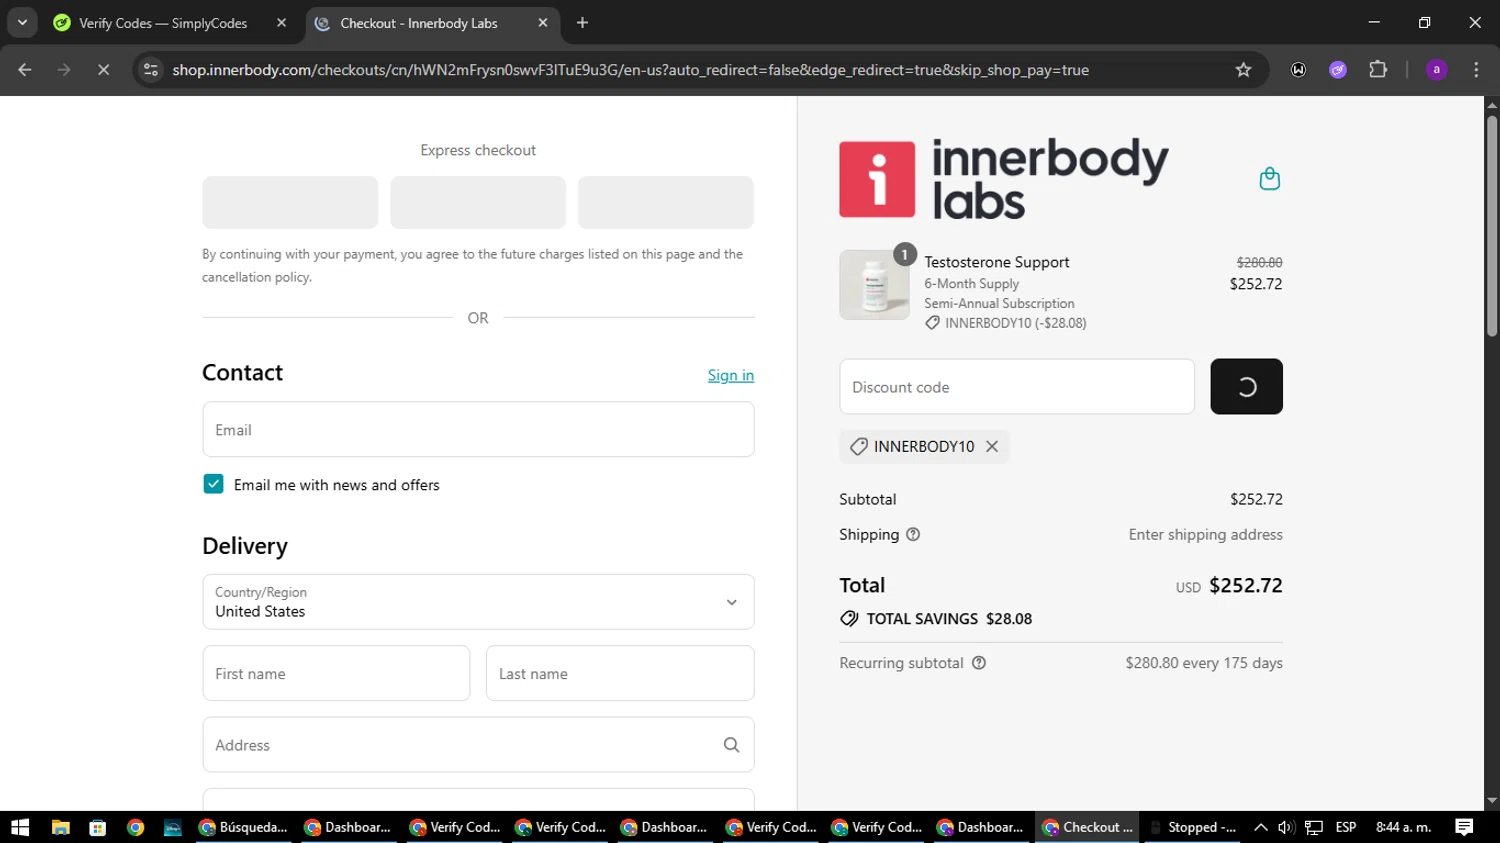Open the volume speaker tray icon

point(1286,827)
